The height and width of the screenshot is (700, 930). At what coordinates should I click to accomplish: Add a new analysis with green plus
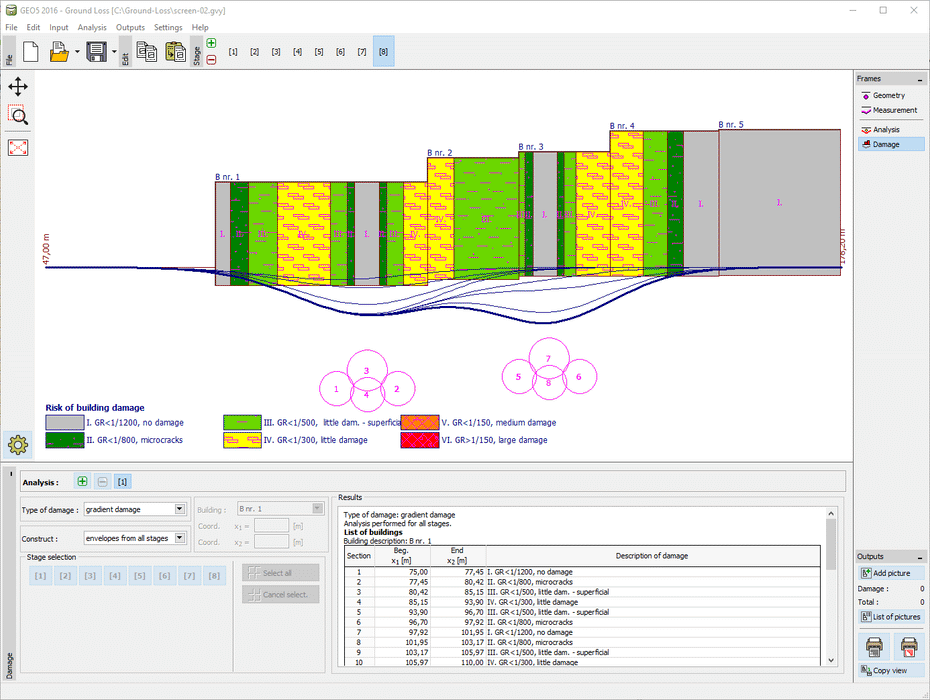pos(82,482)
